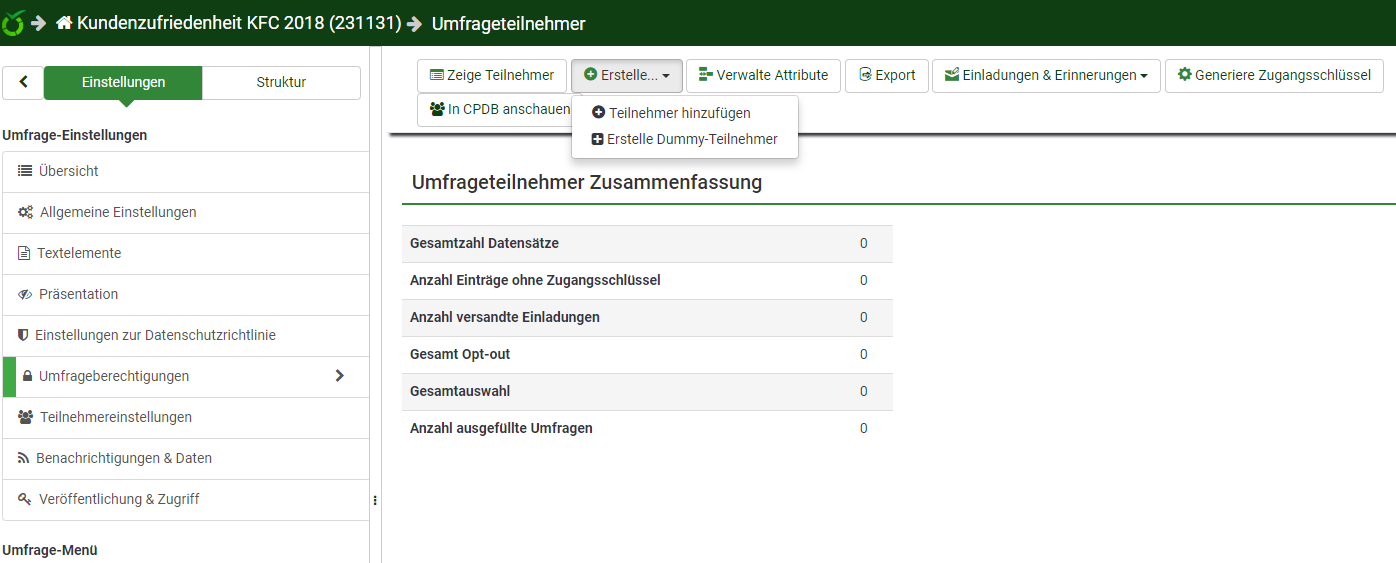Go to Präsentation settings
The image size is (1396, 563).
pyautogui.click(x=78, y=294)
